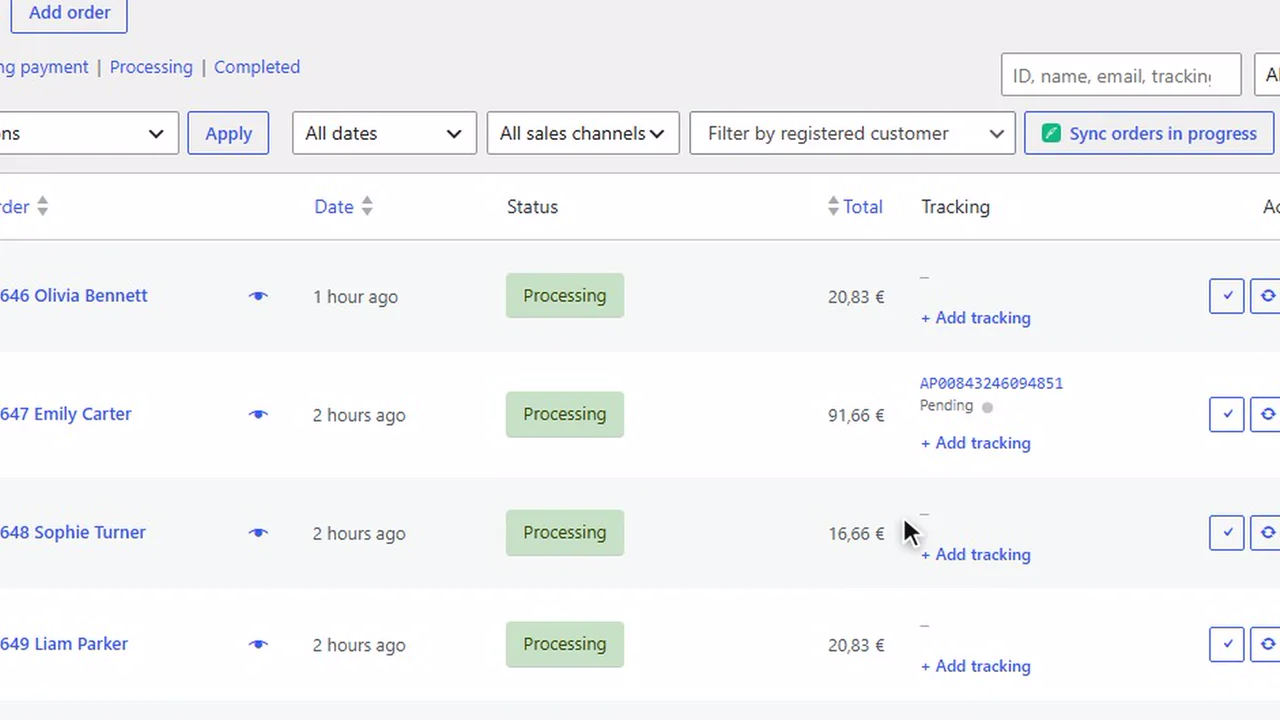The width and height of the screenshot is (1280, 720).
Task: Sort orders by the Order column arrows
Action: pos(42,207)
